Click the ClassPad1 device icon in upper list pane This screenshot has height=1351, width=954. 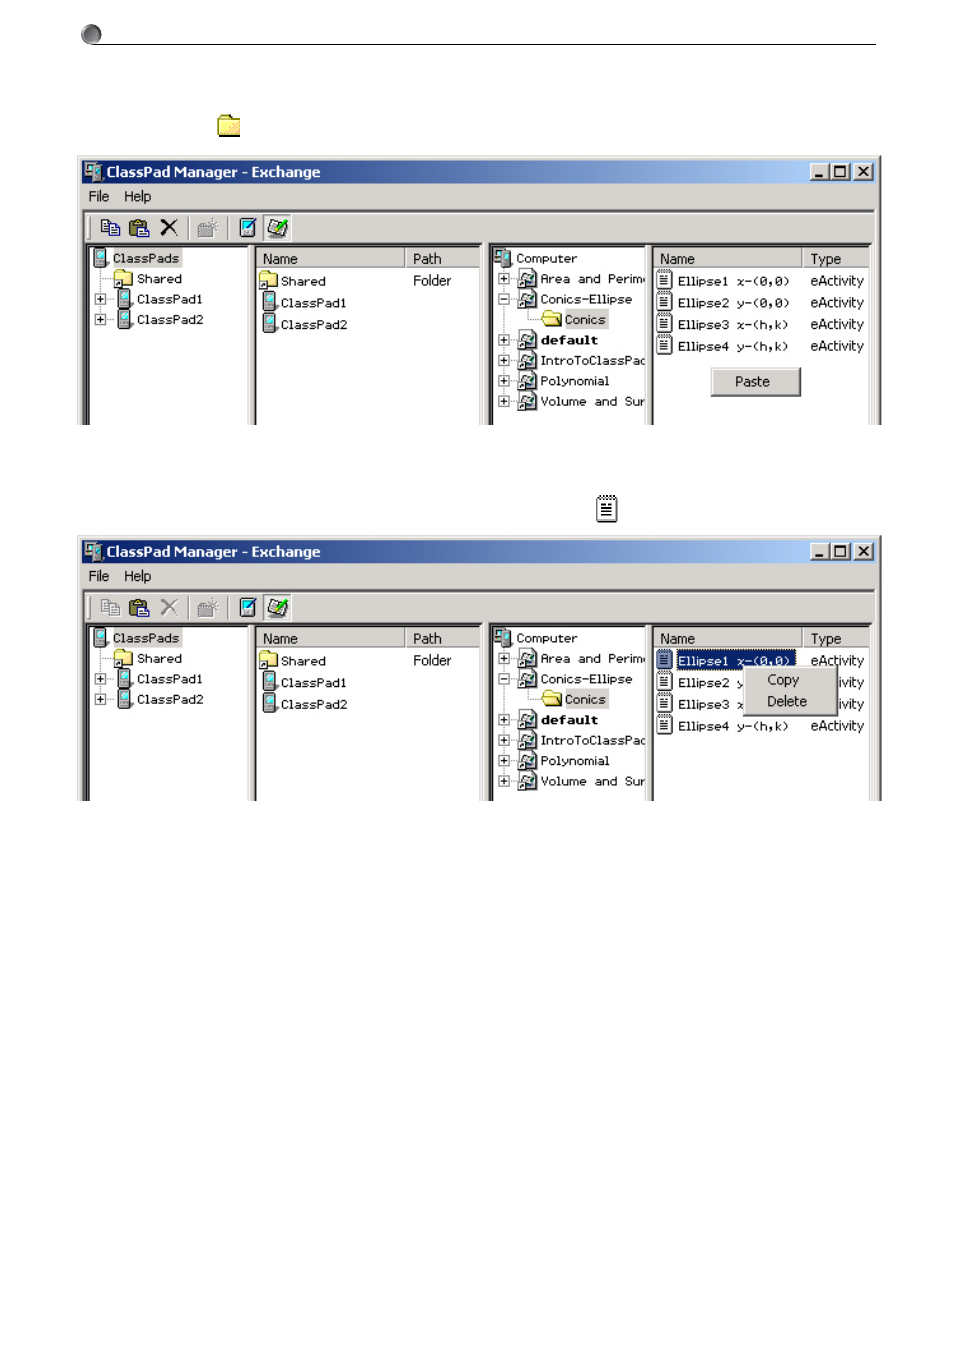coord(269,302)
